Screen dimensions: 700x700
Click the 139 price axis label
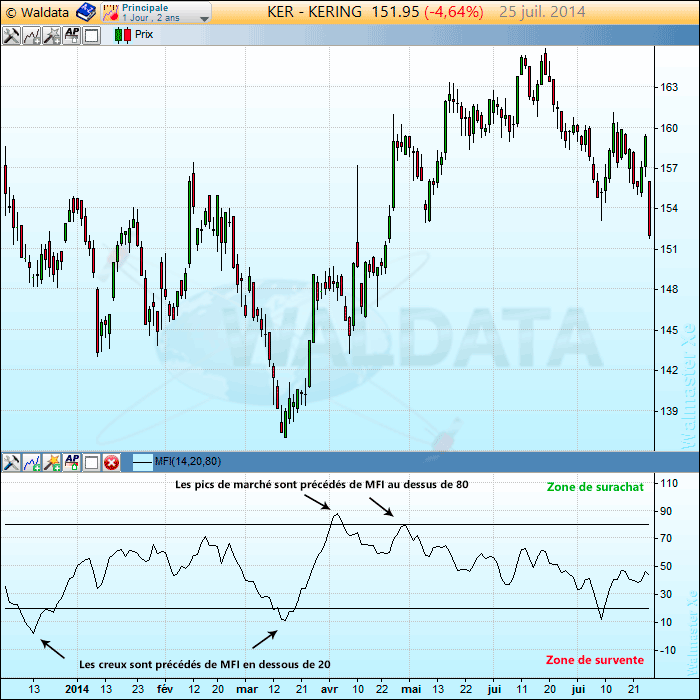(669, 411)
